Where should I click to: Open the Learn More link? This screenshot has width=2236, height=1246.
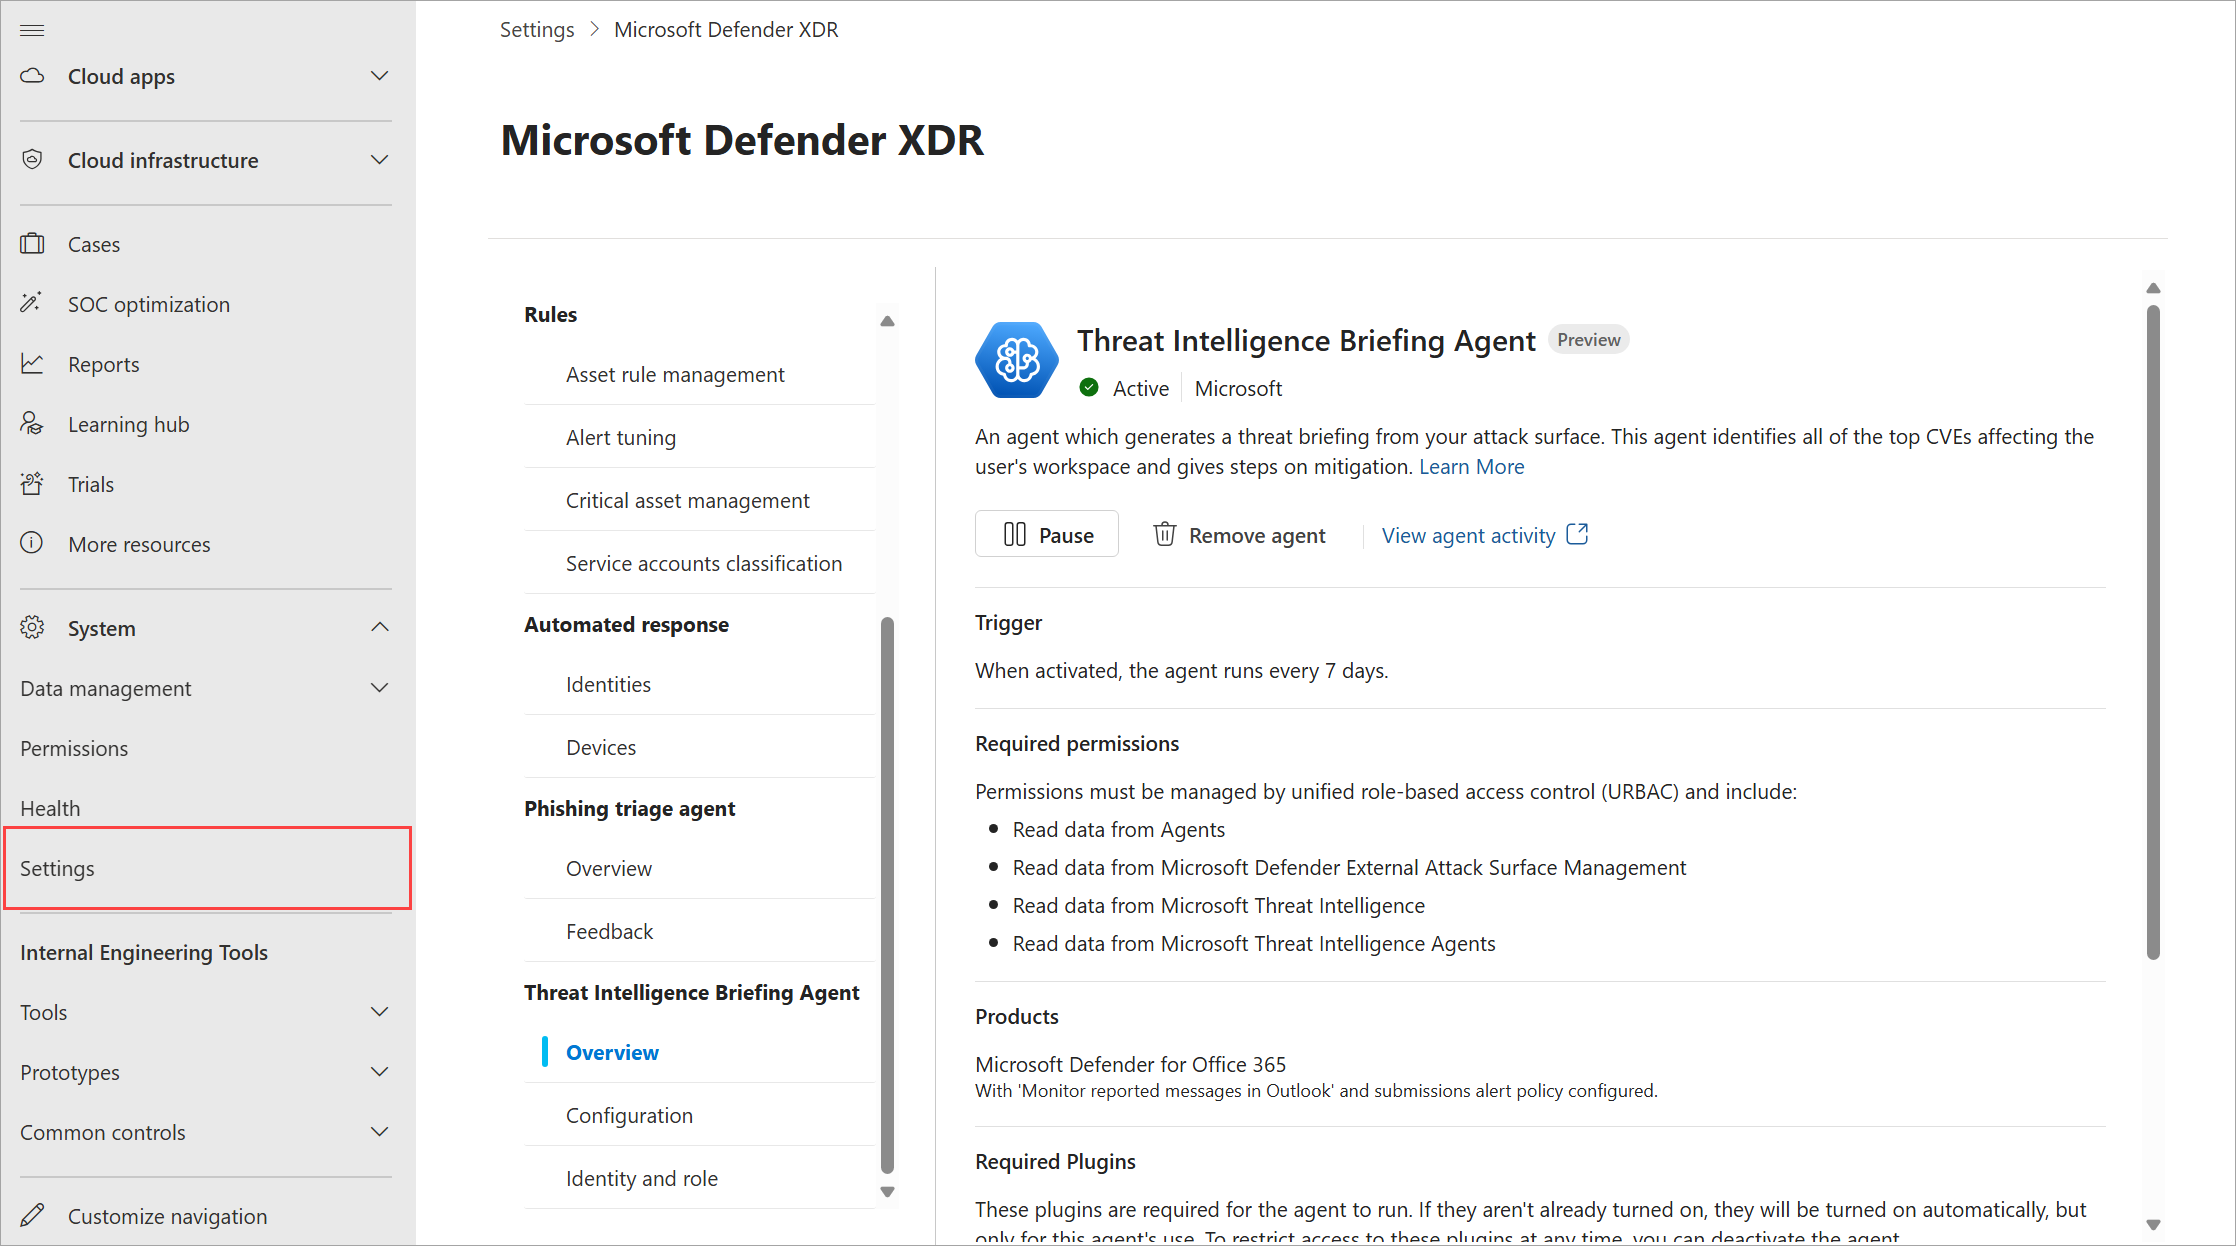(1471, 467)
